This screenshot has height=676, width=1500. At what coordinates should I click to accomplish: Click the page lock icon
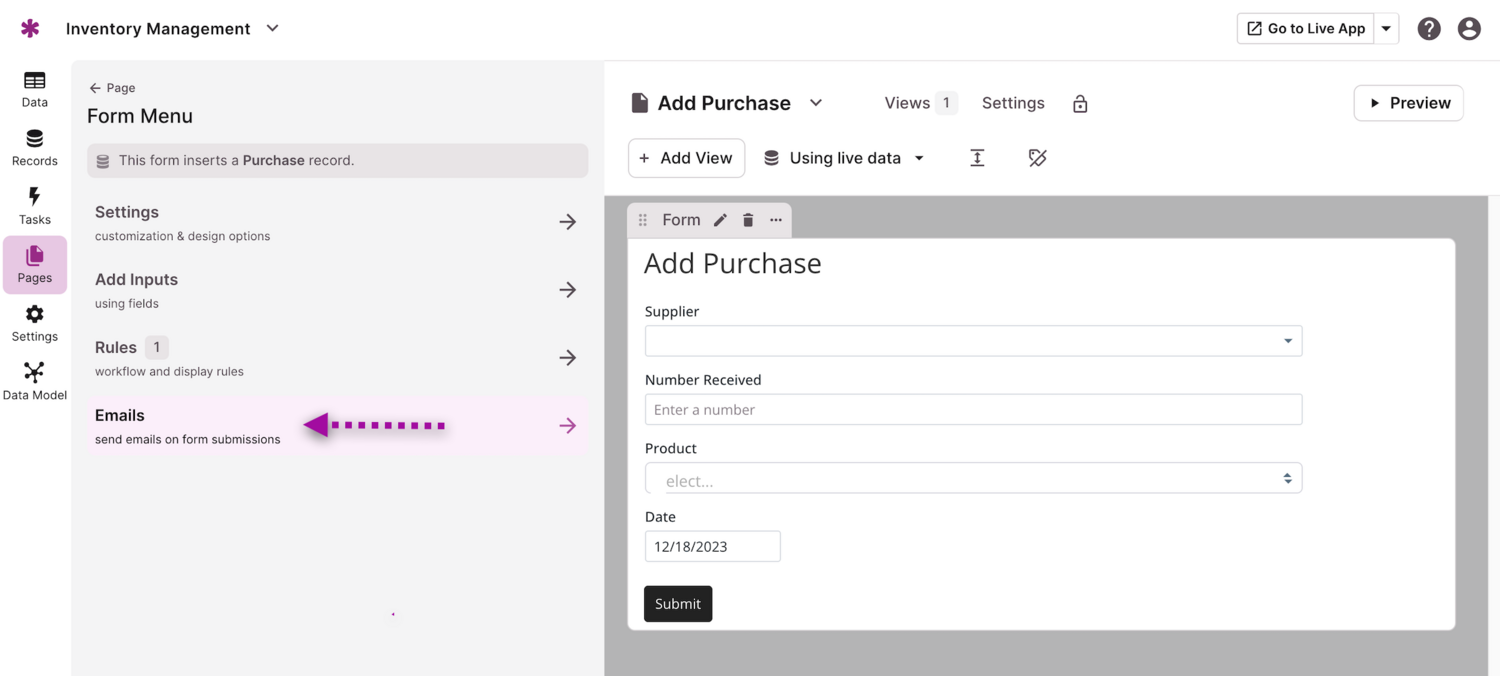point(1080,104)
